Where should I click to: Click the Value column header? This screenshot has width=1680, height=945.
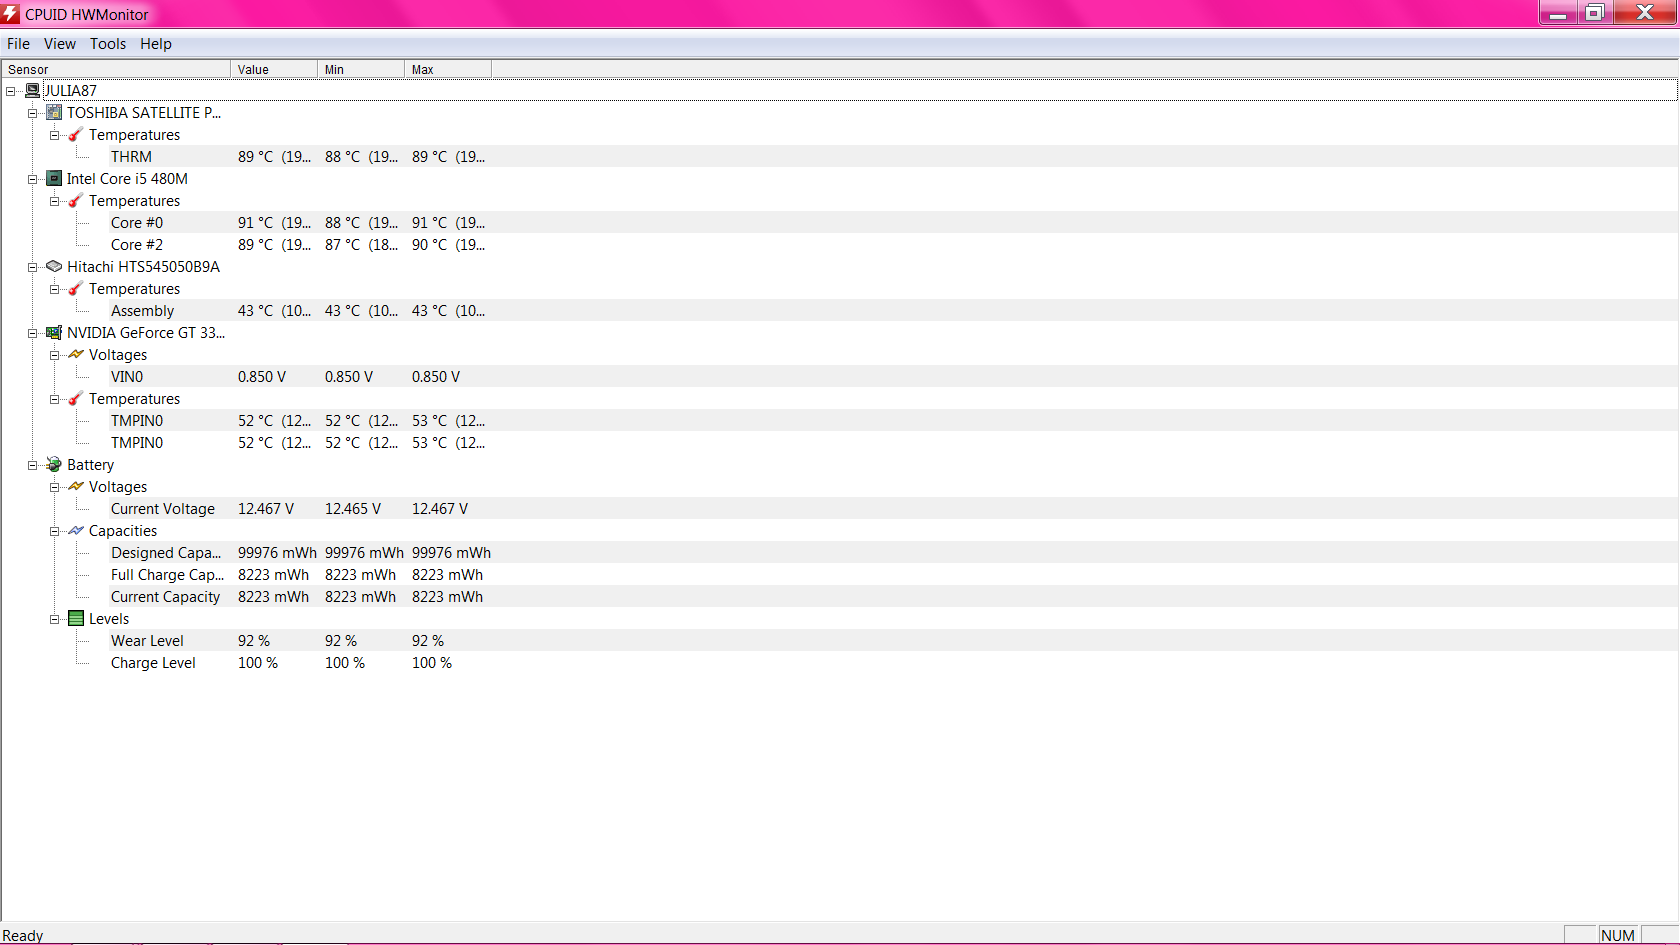click(x=274, y=69)
